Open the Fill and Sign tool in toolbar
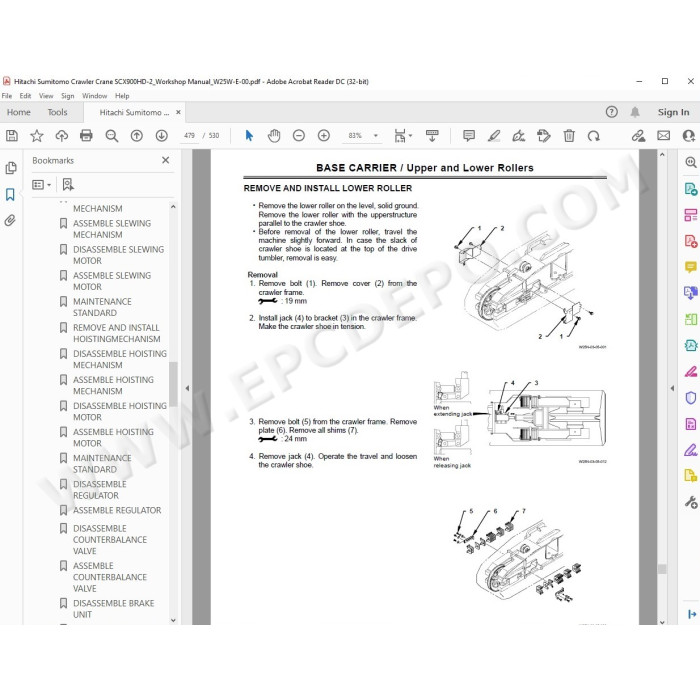The height and width of the screenshot is (700, 700). pos(519,136)
